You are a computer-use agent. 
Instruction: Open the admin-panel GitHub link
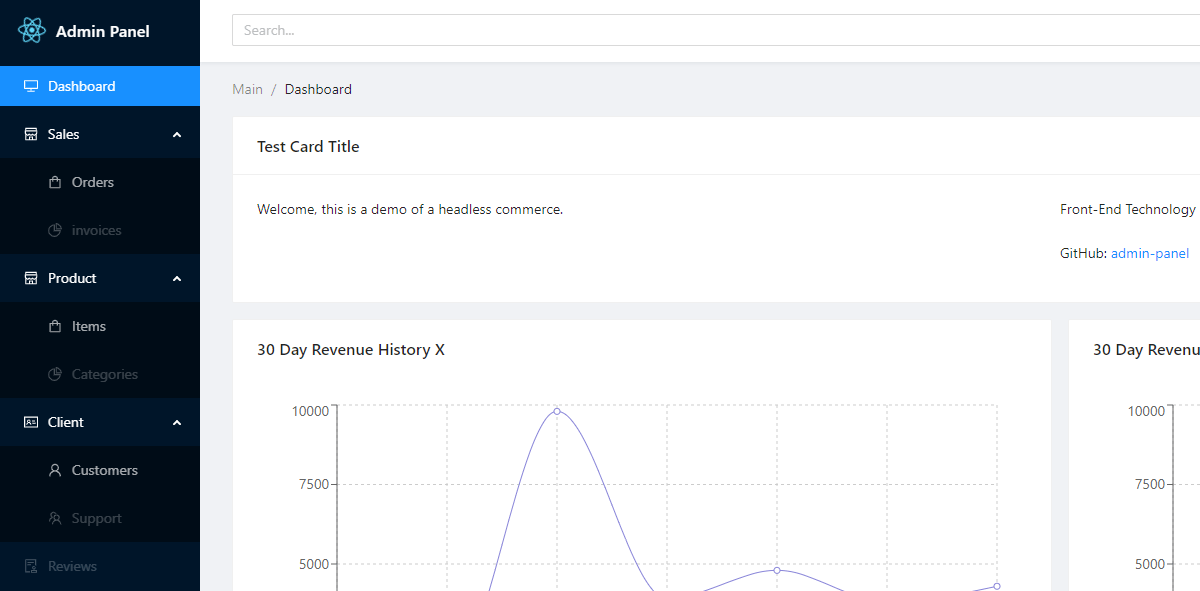point(1150,253)
